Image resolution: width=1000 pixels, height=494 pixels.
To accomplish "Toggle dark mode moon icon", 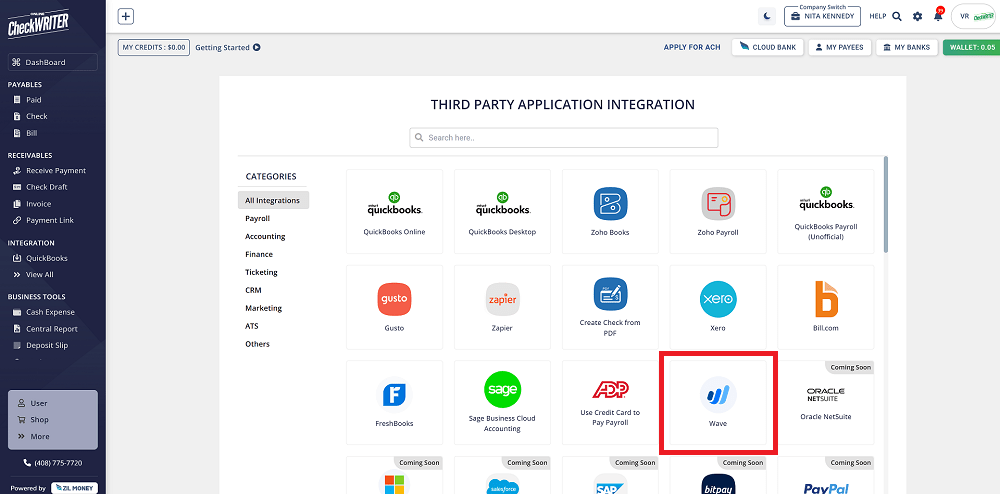I will 767,17.
